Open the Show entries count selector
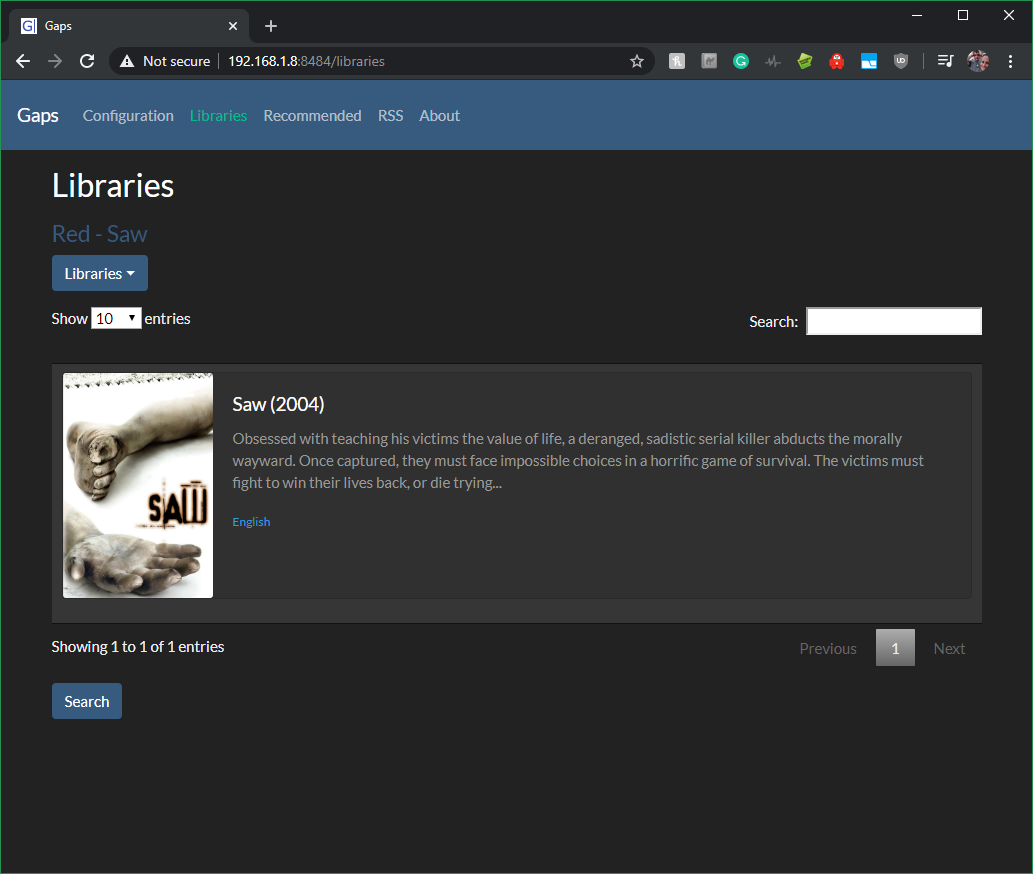 pos(116,319)
